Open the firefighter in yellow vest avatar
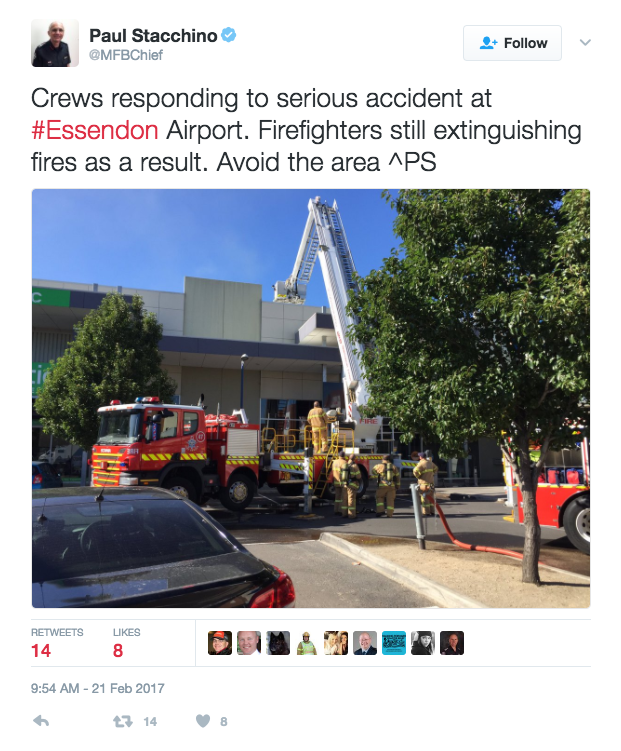This screenshot has height=751, width=621. pyautogui.click(x=307, y=643)
